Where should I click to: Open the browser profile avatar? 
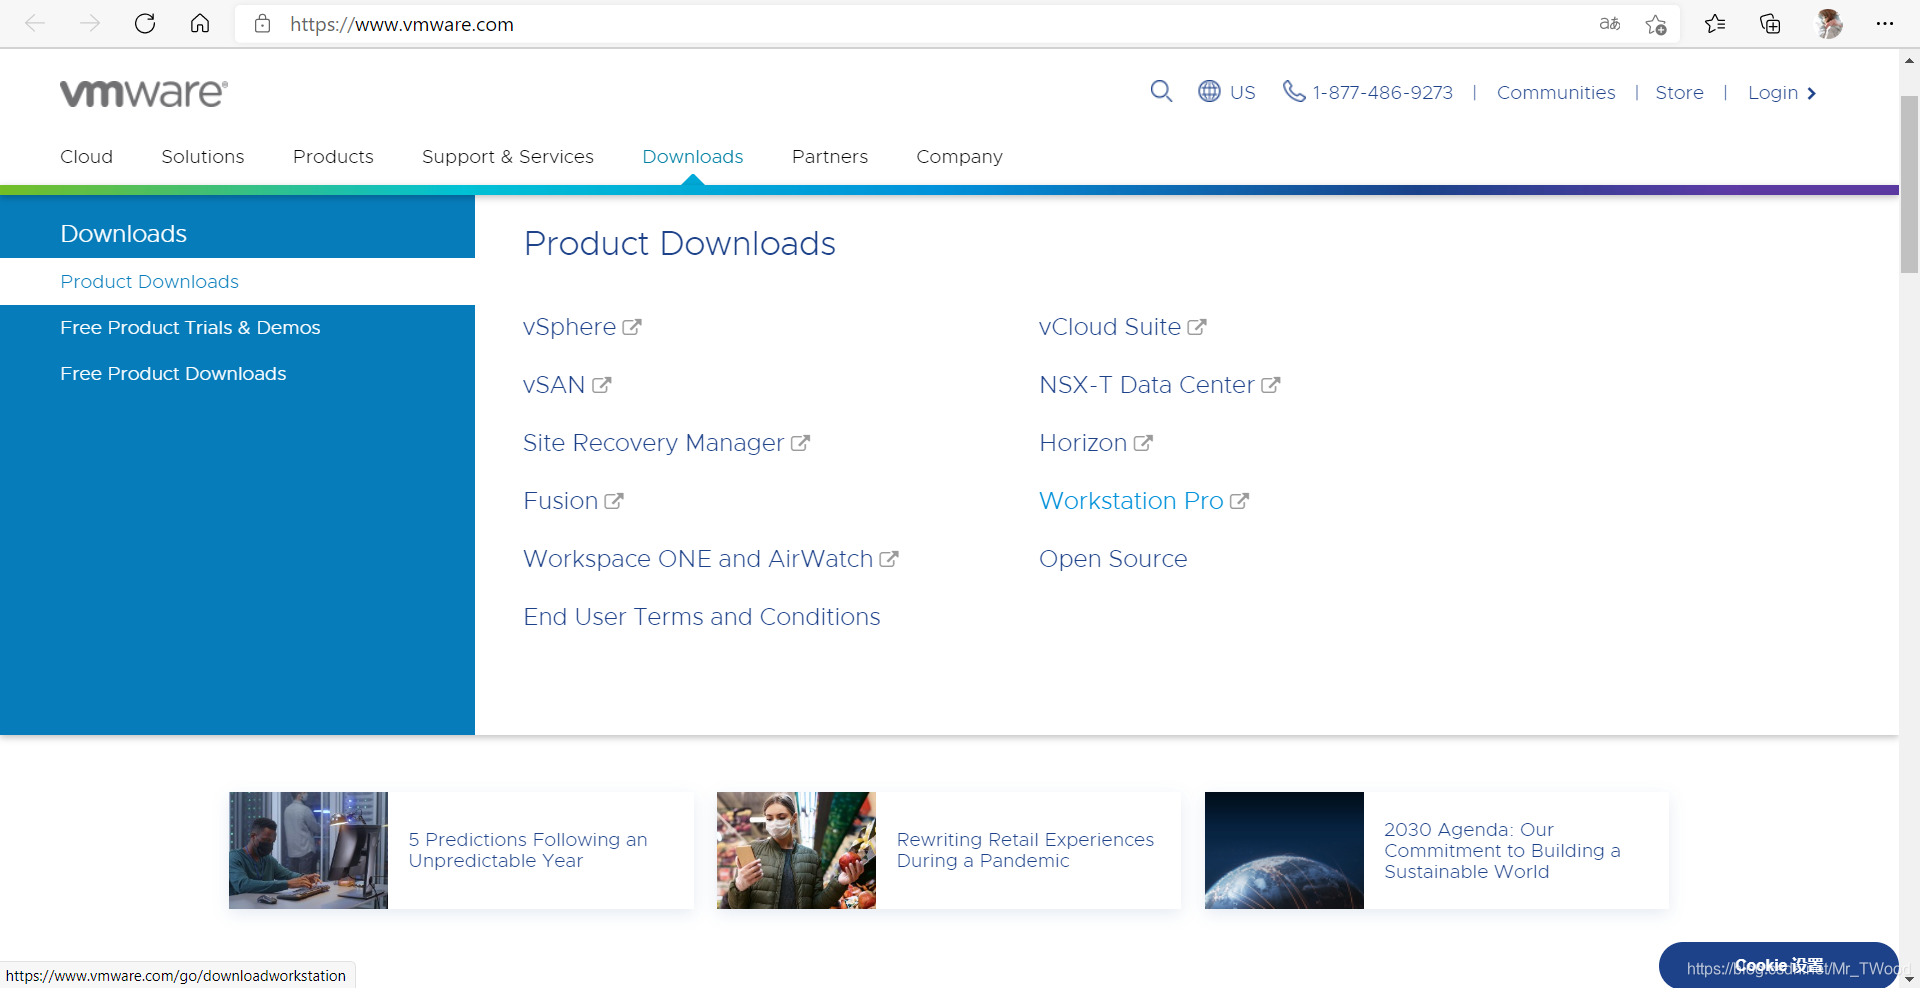click(x=1829, y=24)
